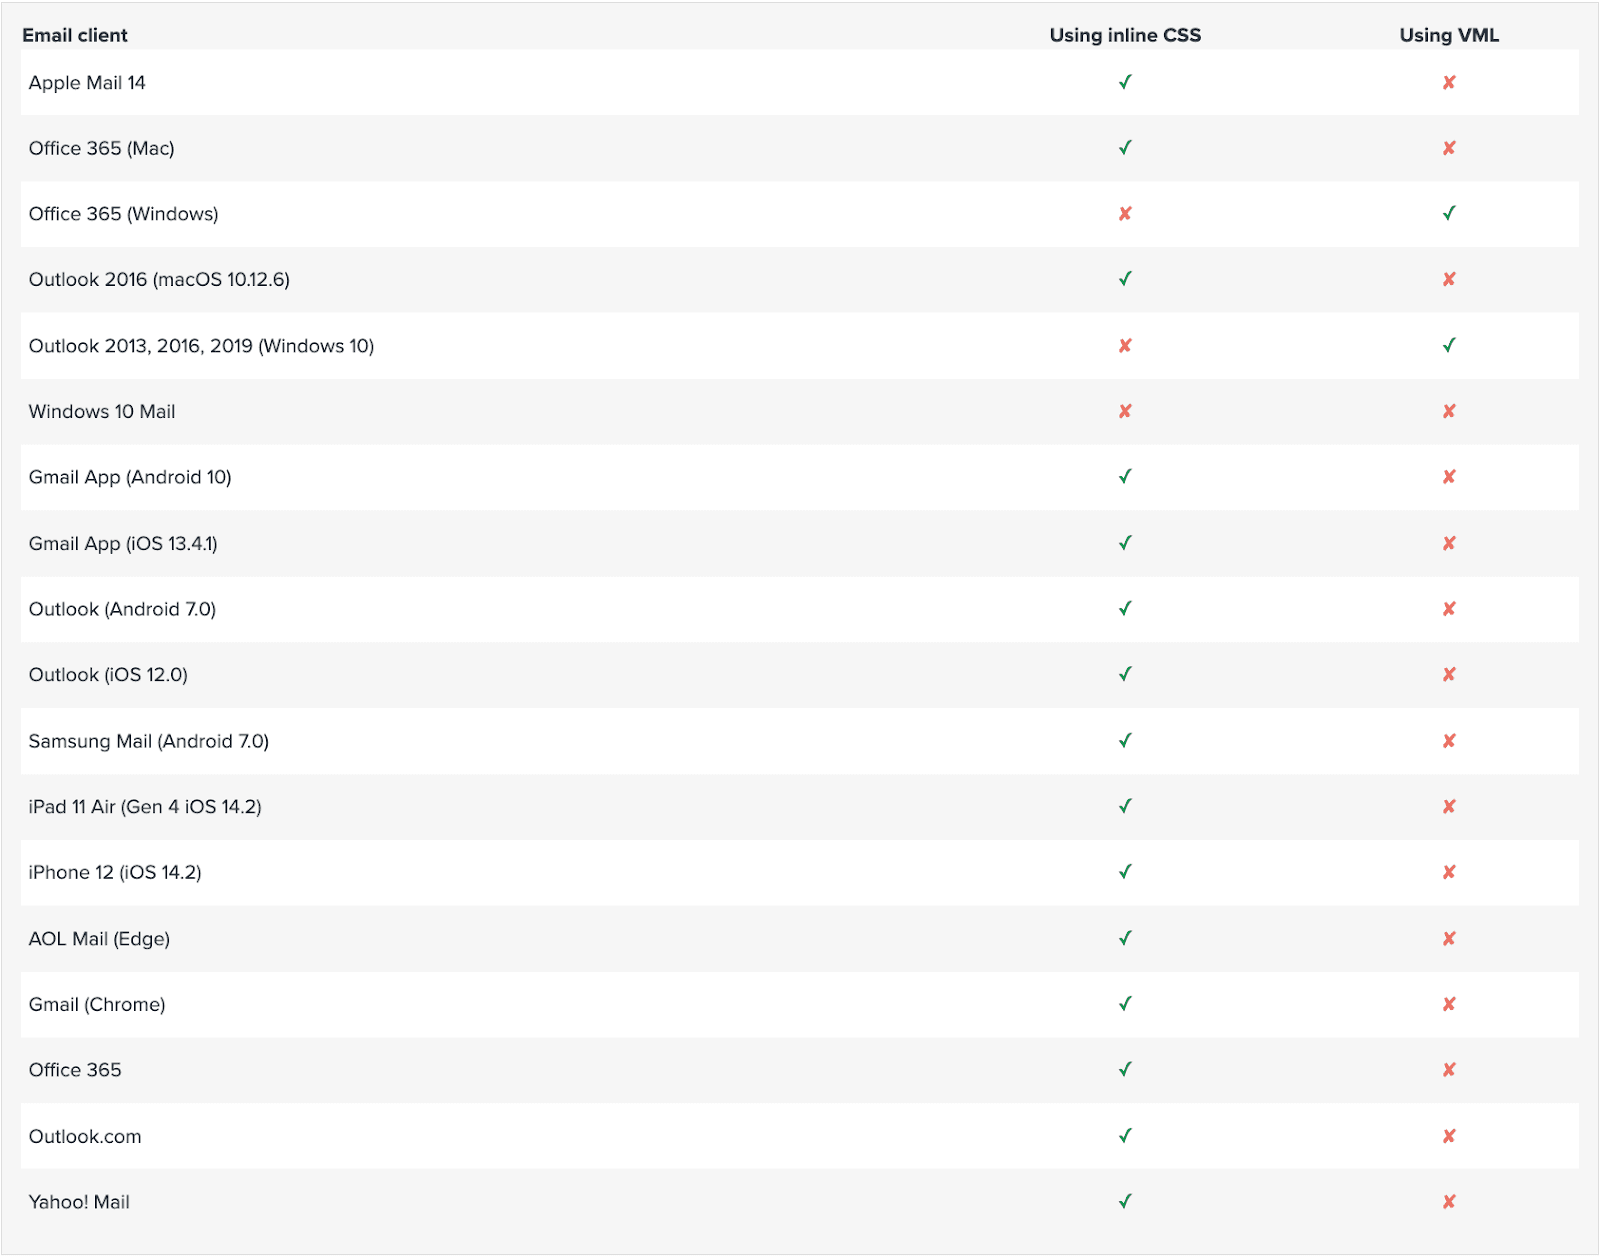Click inline CSS cross for Windows 10 Mail
Viewport: 1600px width, 1258px height.
1125,411
